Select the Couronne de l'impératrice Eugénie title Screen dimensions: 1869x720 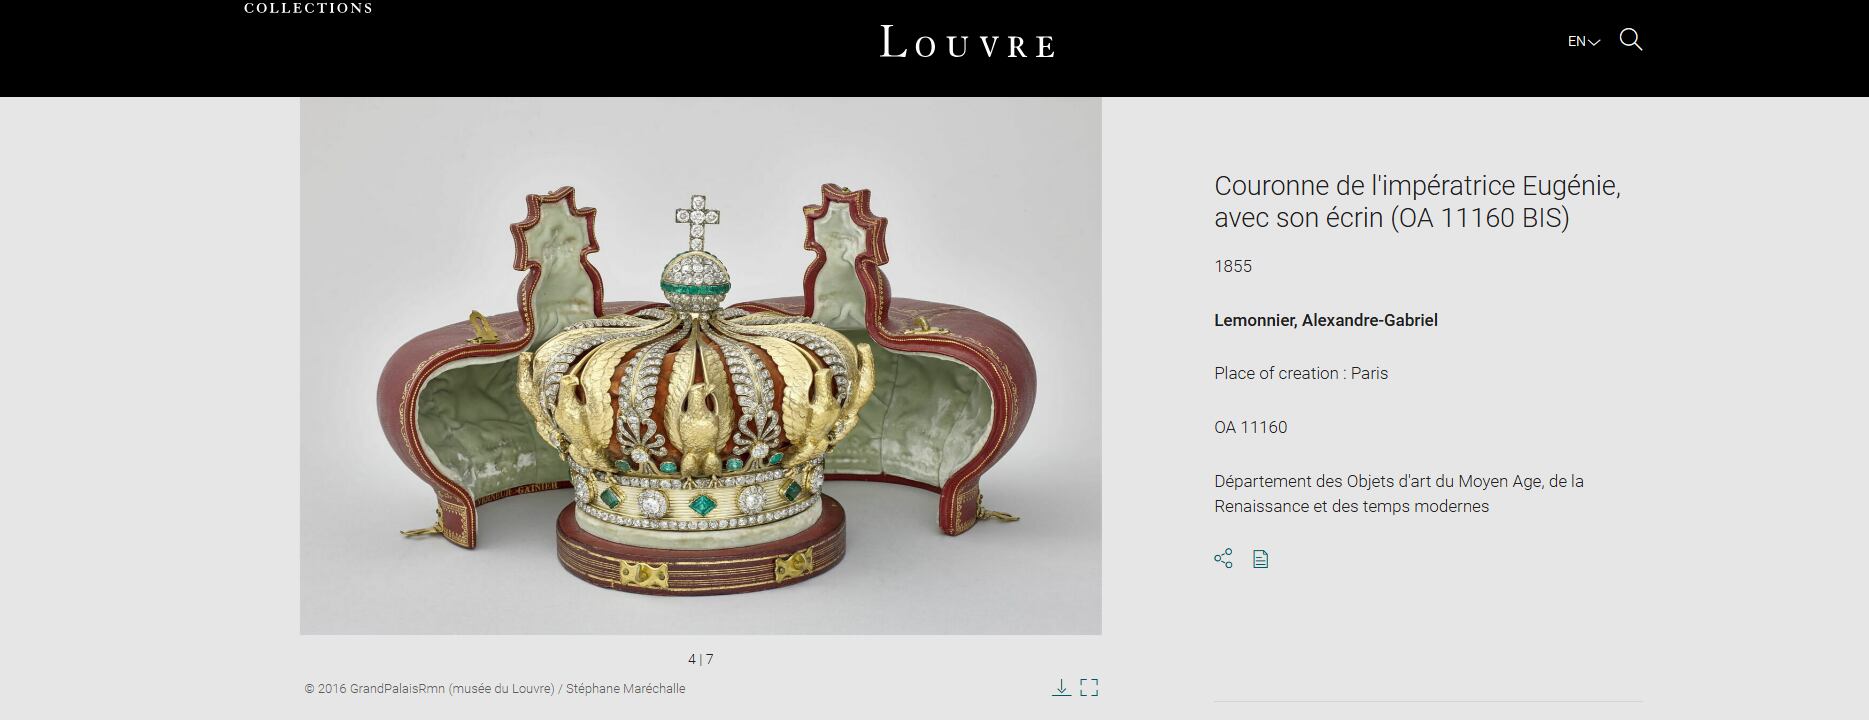coord(1417,201)
